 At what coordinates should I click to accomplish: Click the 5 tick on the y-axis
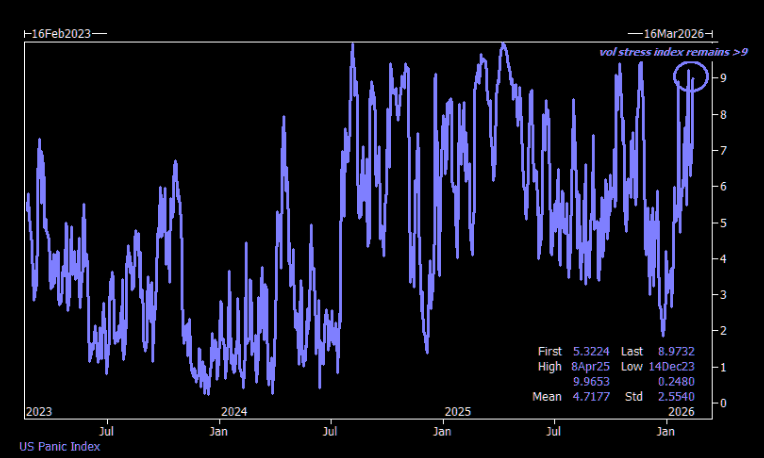(722, 222)
